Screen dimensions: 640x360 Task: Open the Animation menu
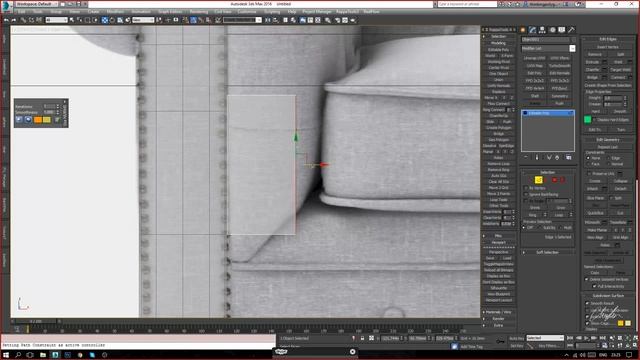point(141,12)
